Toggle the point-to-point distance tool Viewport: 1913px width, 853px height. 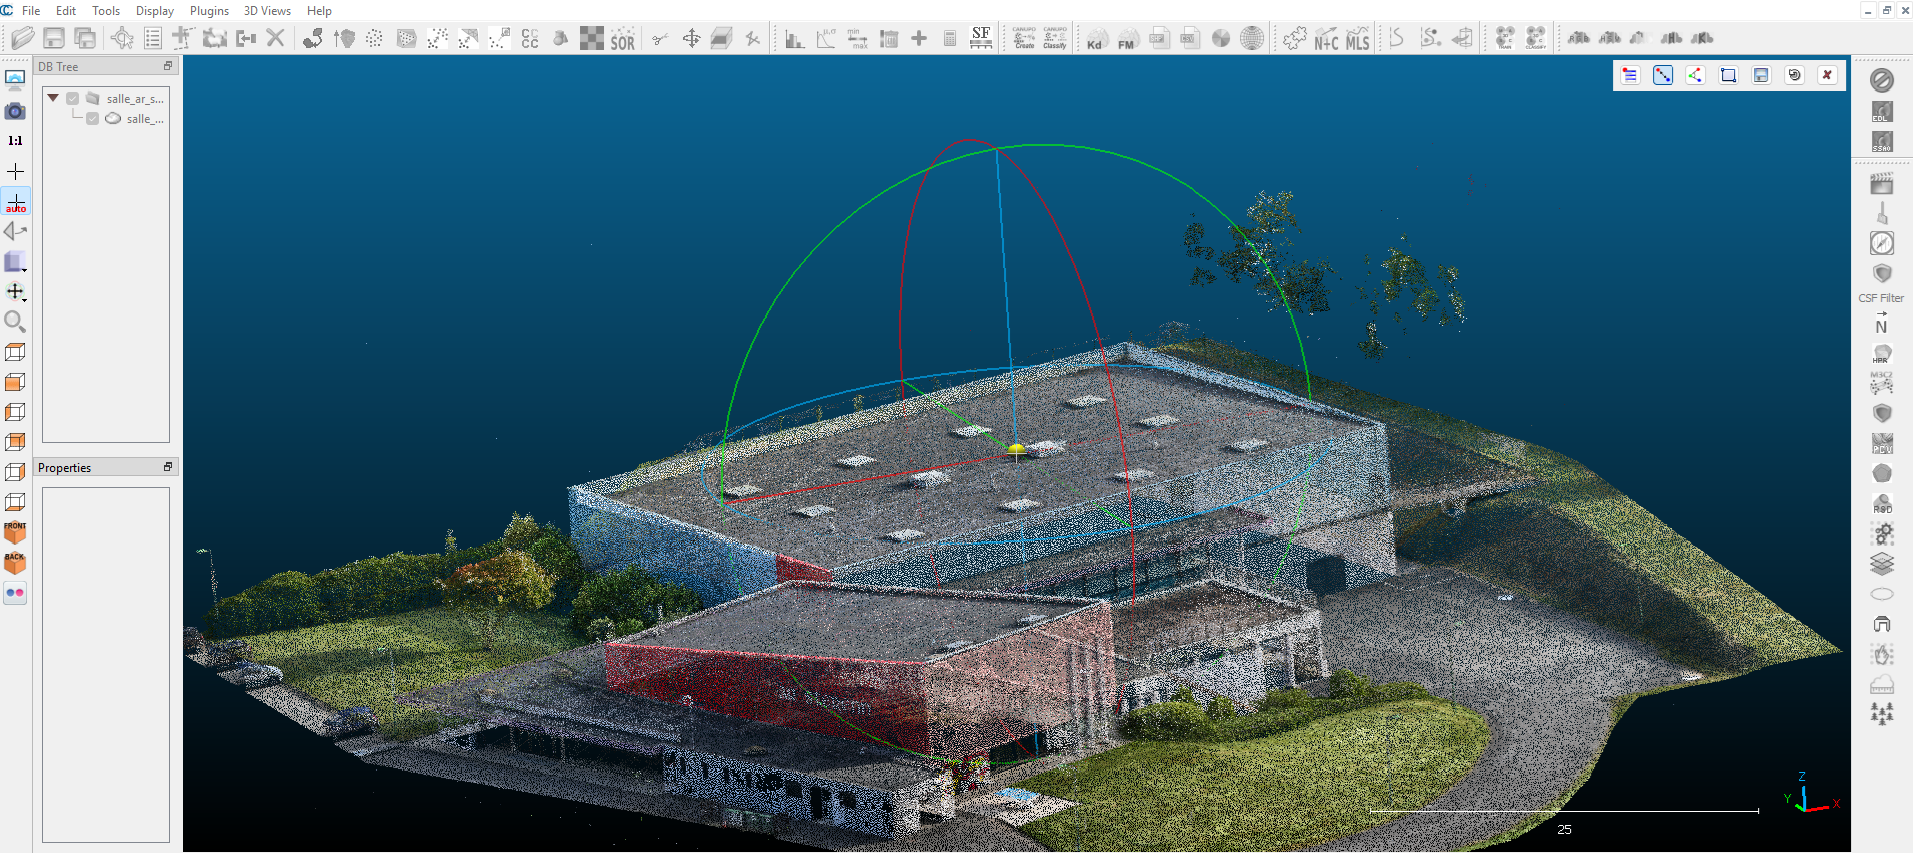1662,75
